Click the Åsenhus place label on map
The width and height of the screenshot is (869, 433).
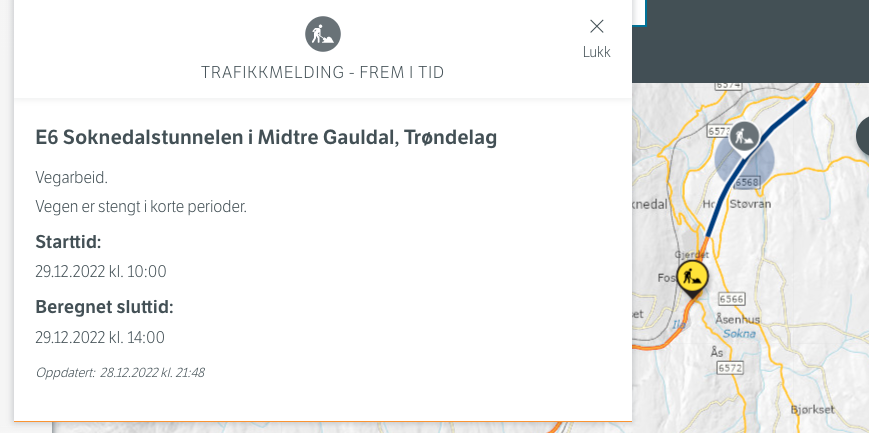[x=739, y=318]
